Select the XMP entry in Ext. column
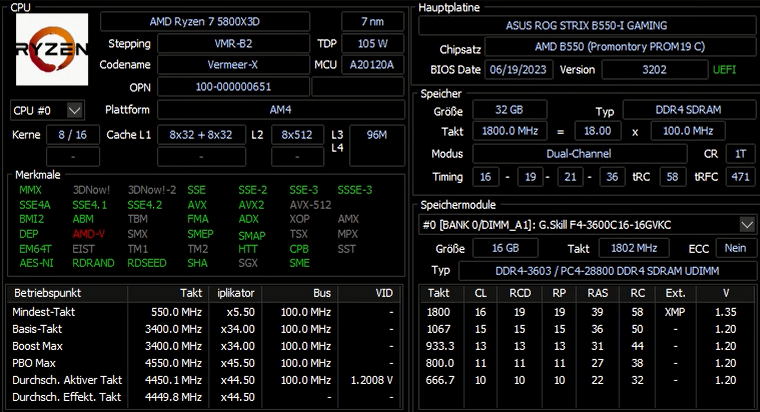Screen dimensions: 760x412 [x=675, y=312]
